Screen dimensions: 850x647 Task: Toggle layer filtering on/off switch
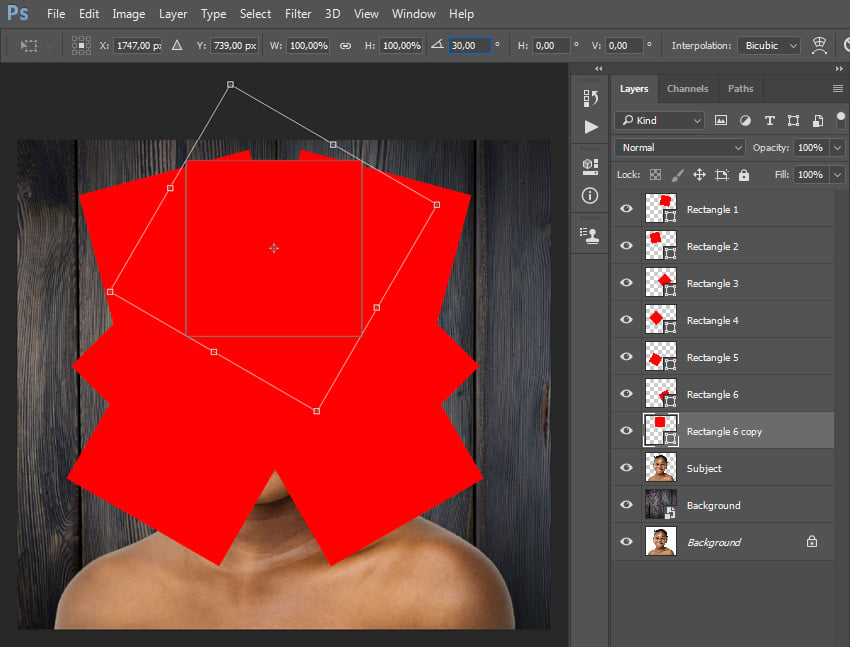[840, 120]
